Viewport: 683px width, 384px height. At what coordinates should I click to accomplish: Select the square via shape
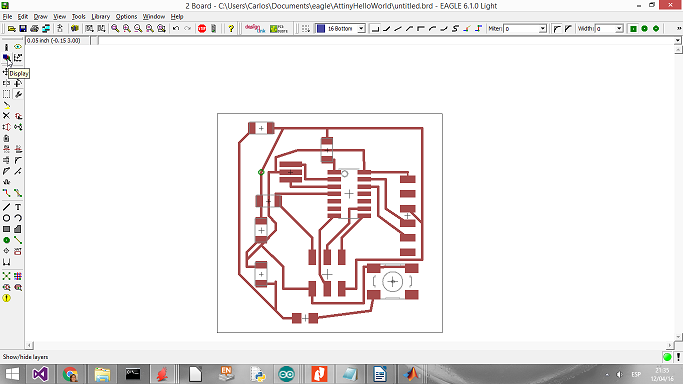tap(633, 29)
